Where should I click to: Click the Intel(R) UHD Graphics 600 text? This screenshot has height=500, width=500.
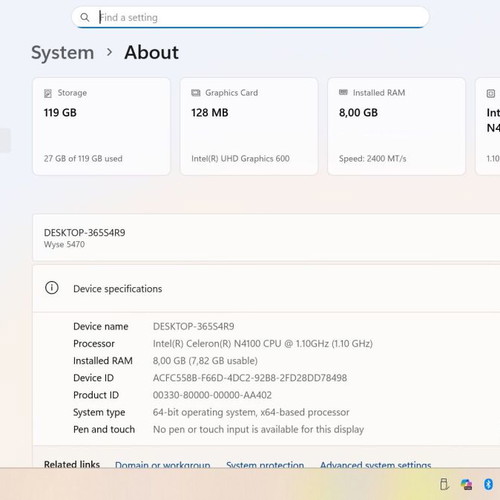240,159
